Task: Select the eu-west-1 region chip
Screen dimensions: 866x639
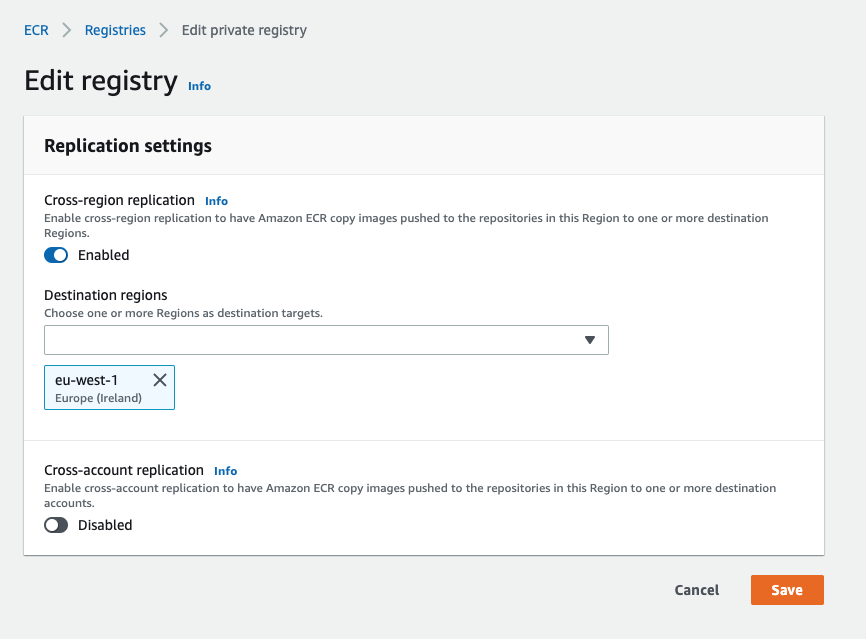Action: point(100,388)
